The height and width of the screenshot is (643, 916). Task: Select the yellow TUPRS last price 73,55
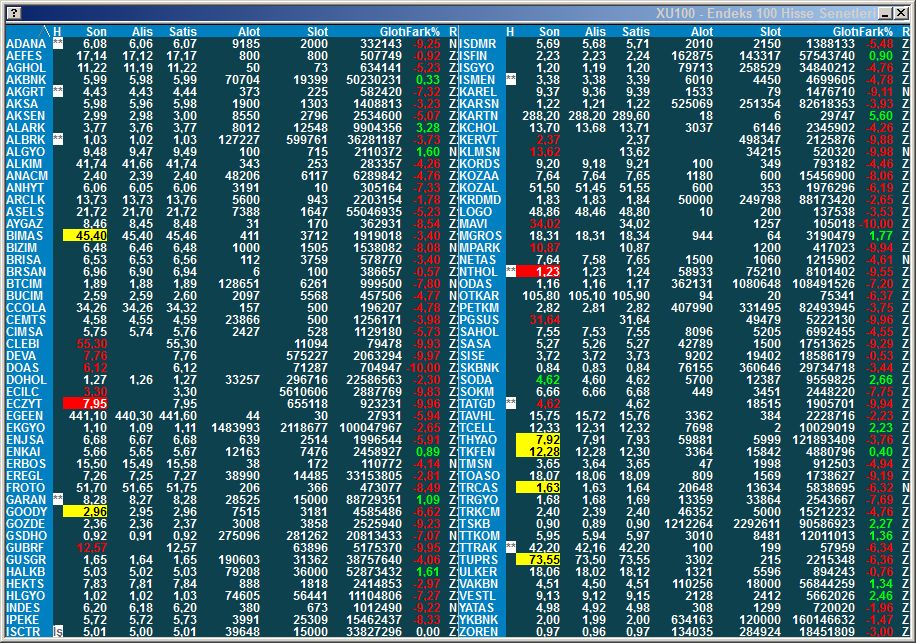(538, 559)
